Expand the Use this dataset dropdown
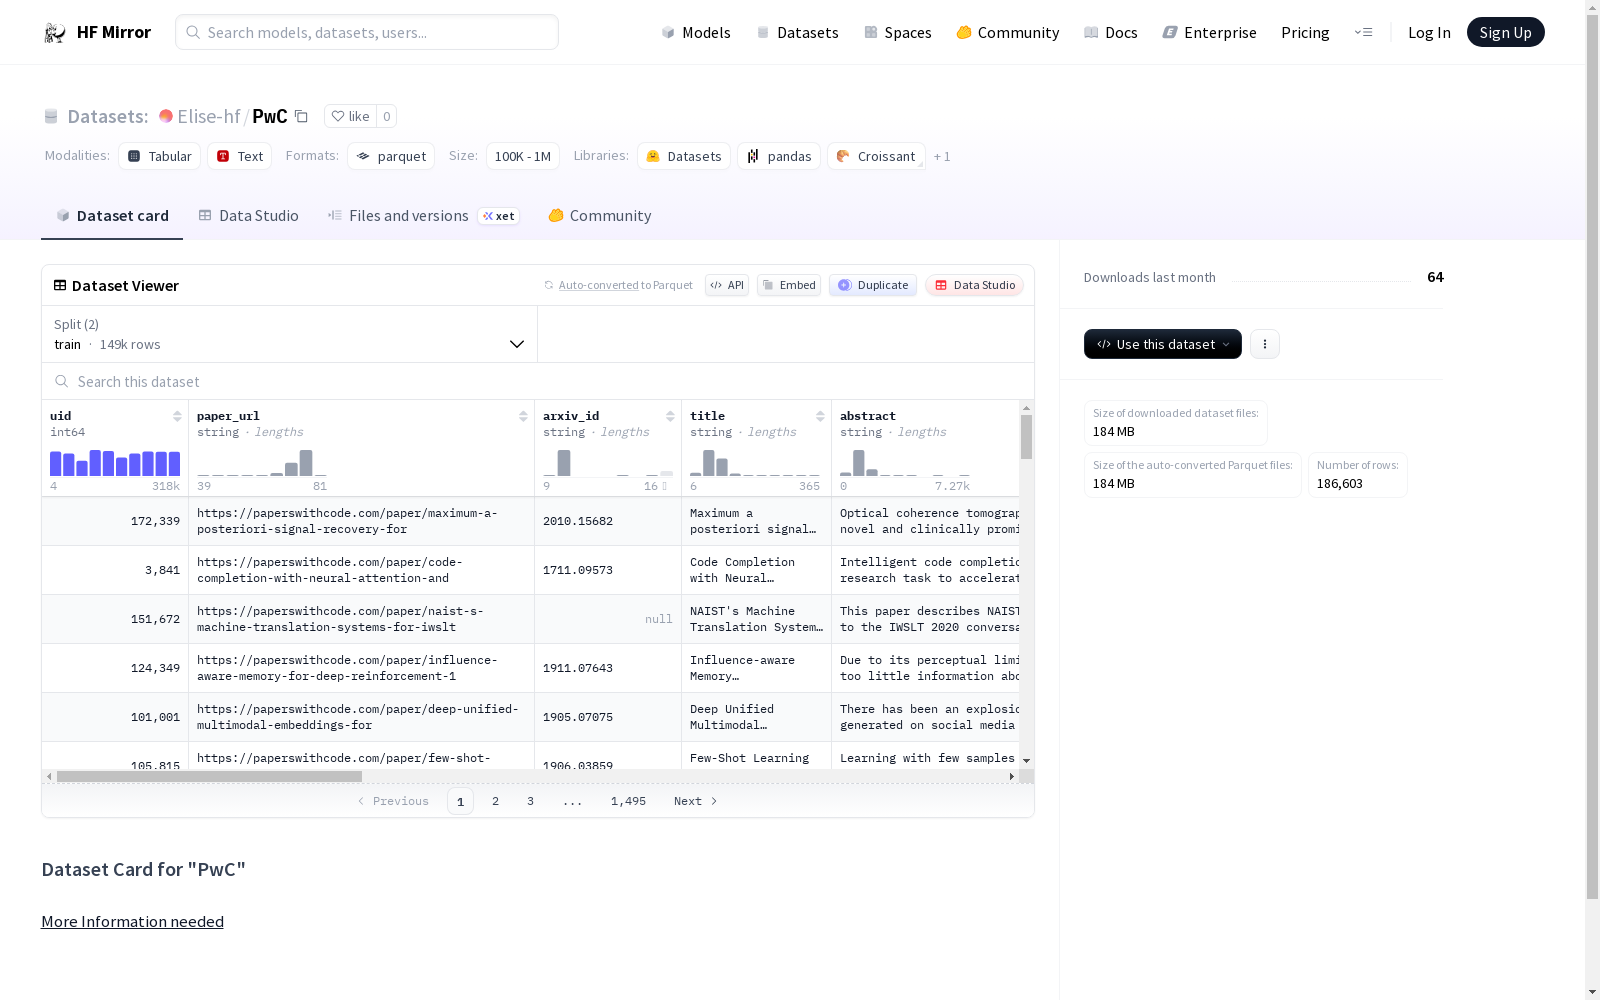The image size is (1600, 1000). (x=1163, y=344)
